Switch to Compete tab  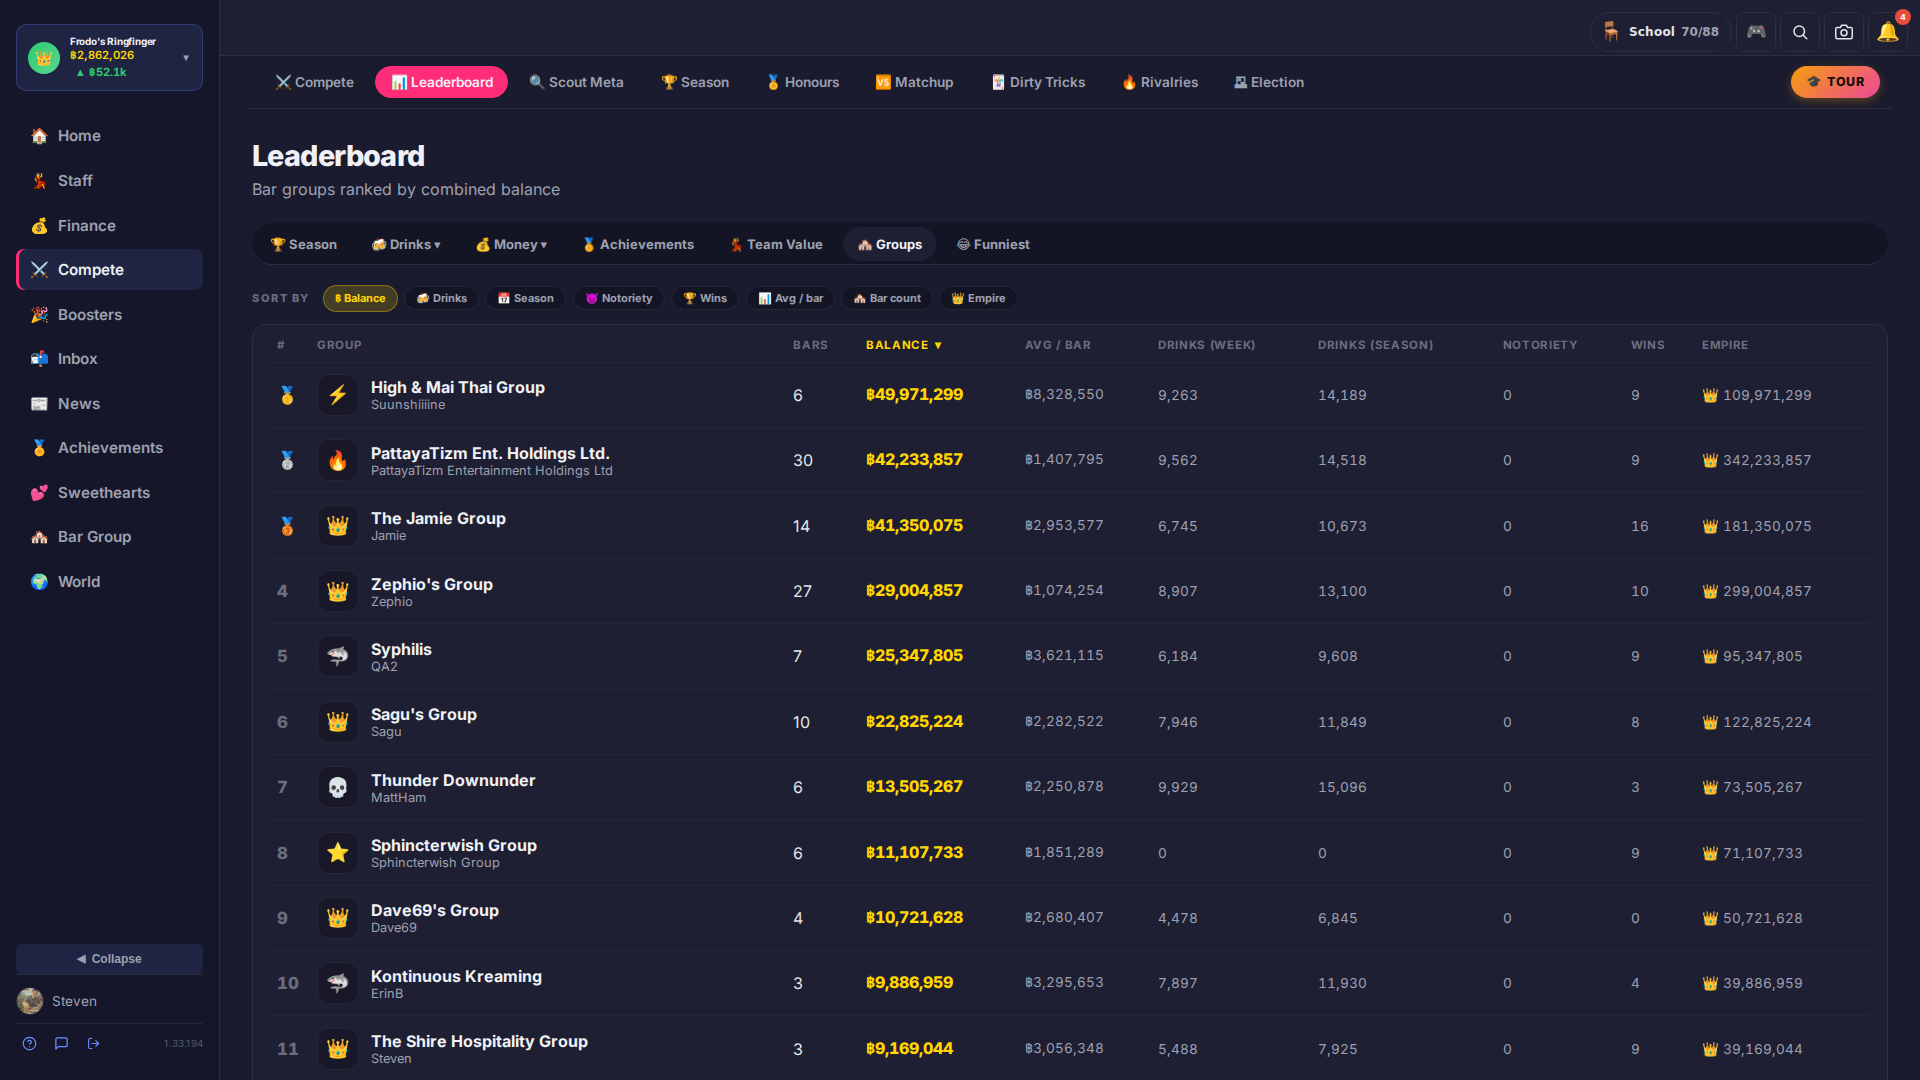pyautogui.click(x=315, y=82)
